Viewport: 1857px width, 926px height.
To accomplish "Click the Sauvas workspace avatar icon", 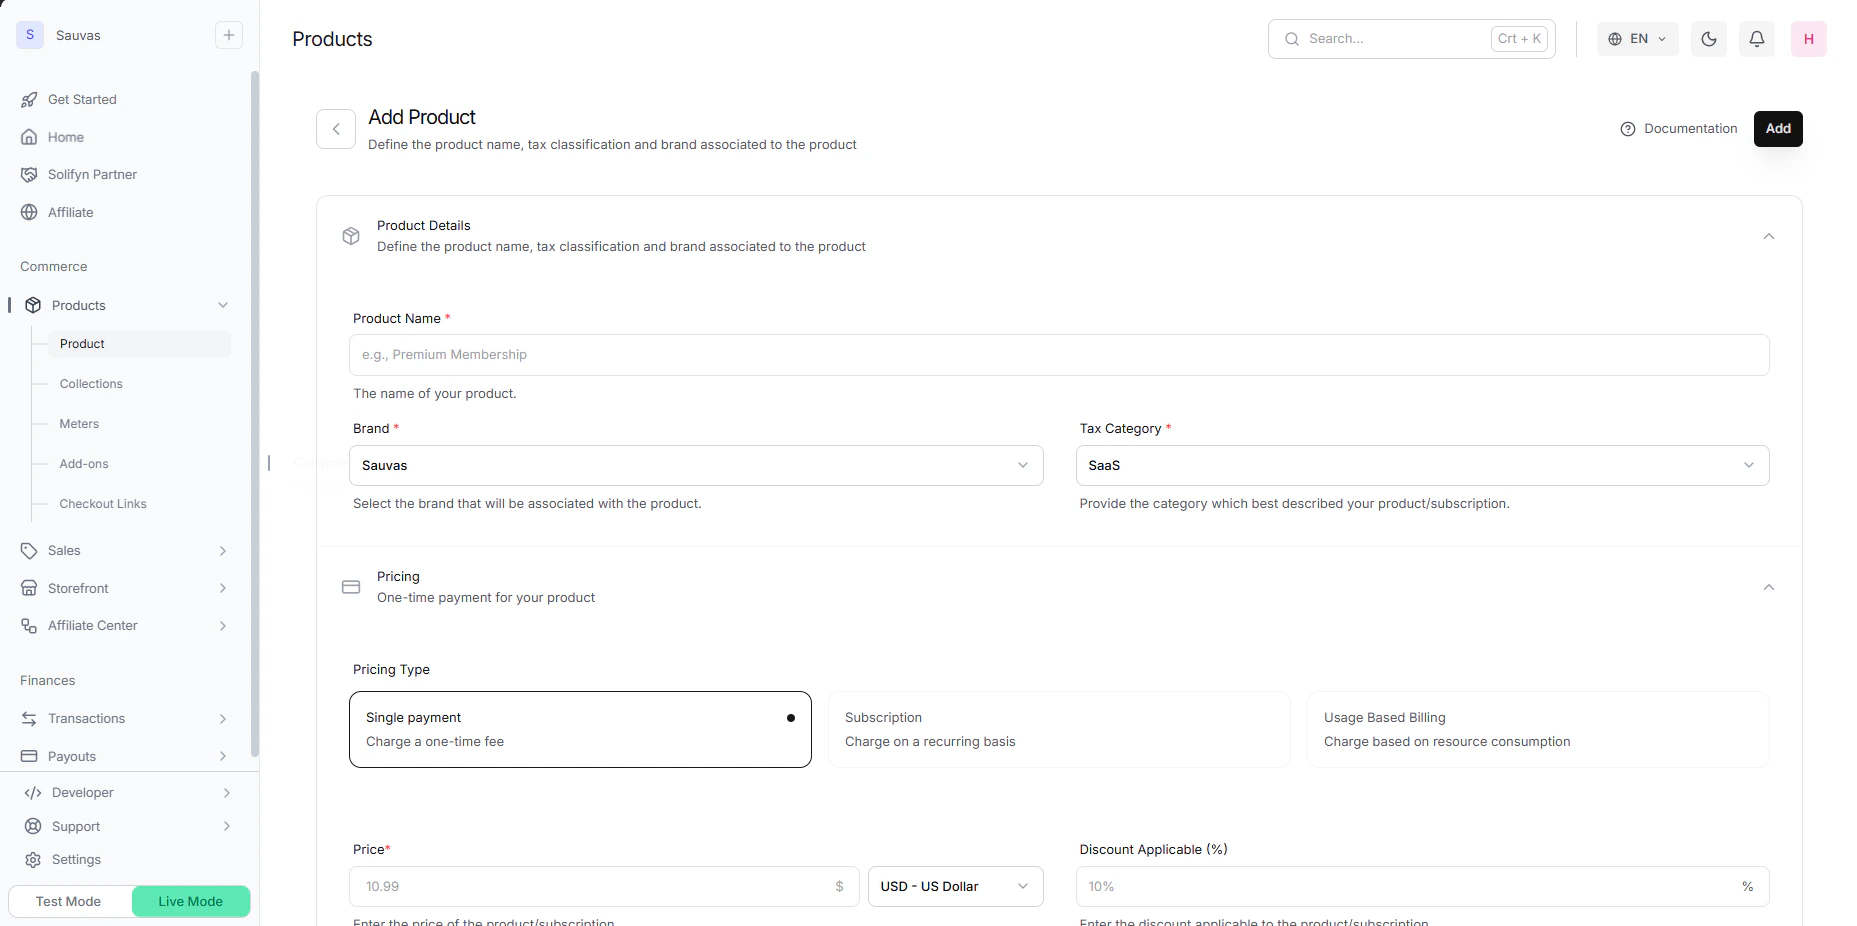I will [x=30, y=35].
